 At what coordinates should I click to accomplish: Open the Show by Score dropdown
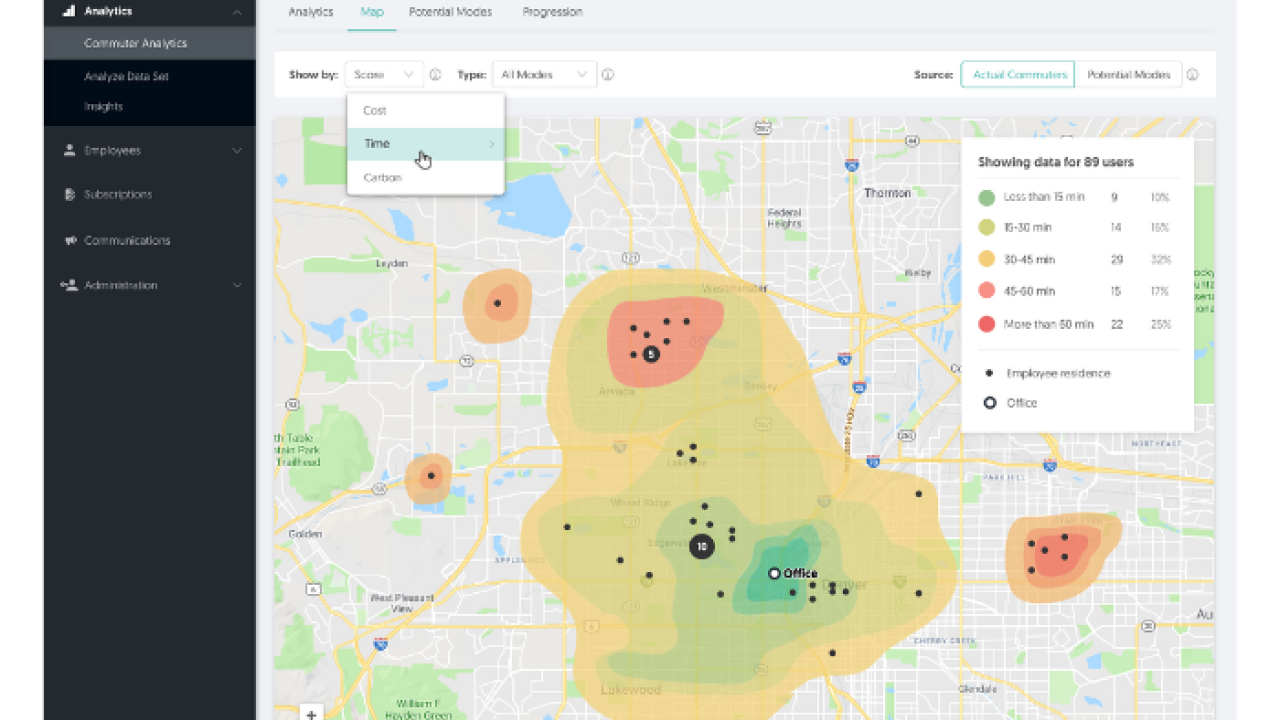[x=384, y=74]
